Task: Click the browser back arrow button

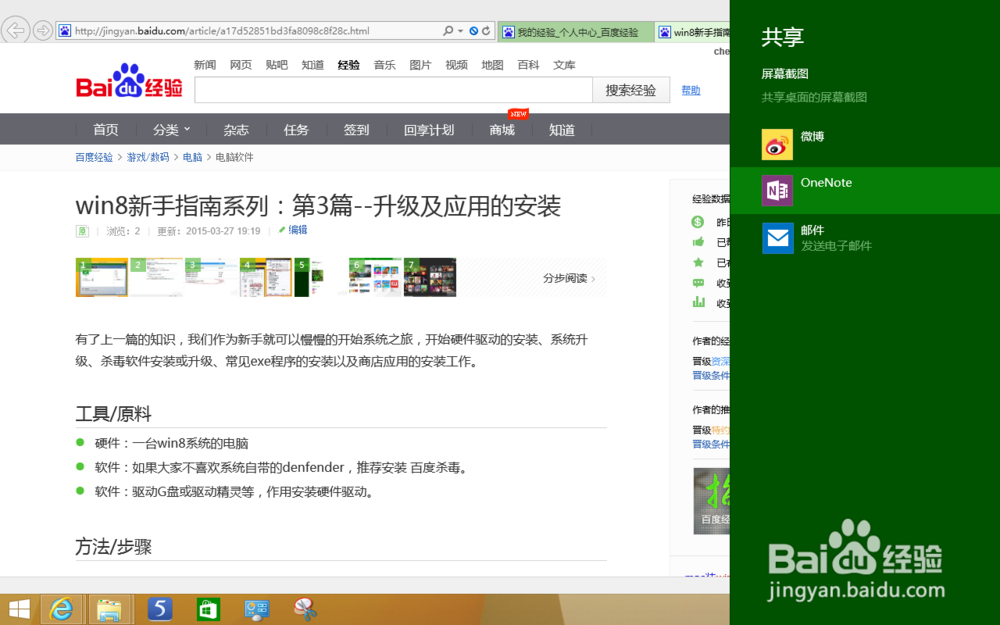Action: tap(15, 30)
